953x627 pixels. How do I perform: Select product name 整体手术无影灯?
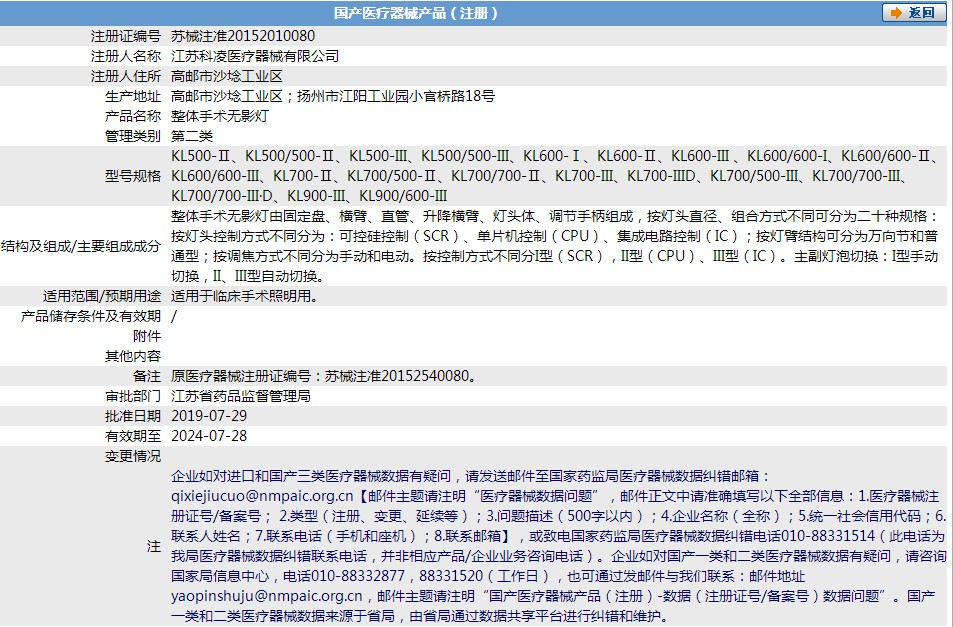coord(220,116)
